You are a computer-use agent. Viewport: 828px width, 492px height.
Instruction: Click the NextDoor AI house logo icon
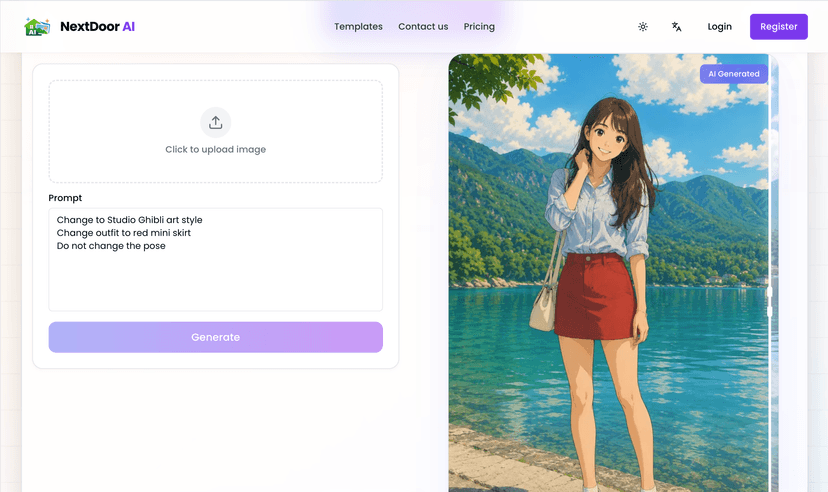(x=37, y=26)
